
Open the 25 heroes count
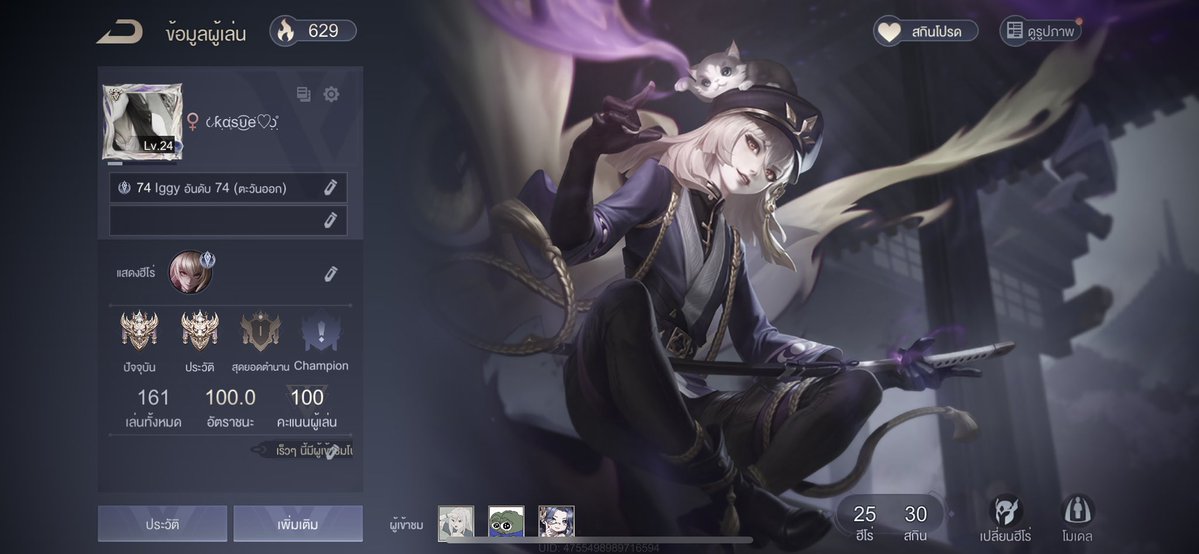point(865,522)
